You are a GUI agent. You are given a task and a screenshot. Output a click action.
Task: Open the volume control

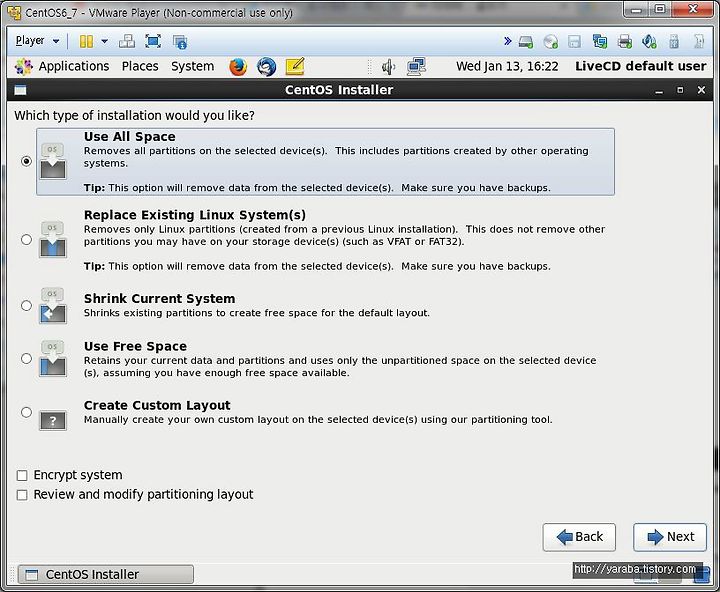tap(388, 67)
